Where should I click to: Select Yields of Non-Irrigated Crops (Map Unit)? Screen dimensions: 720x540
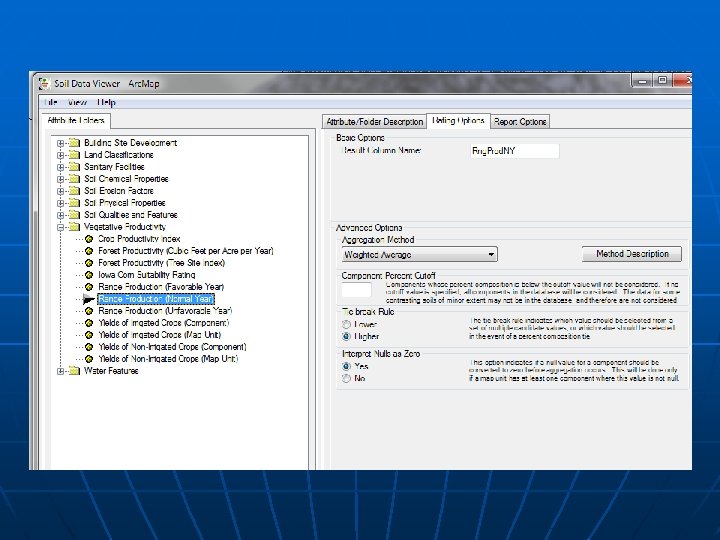pos(168,359)
